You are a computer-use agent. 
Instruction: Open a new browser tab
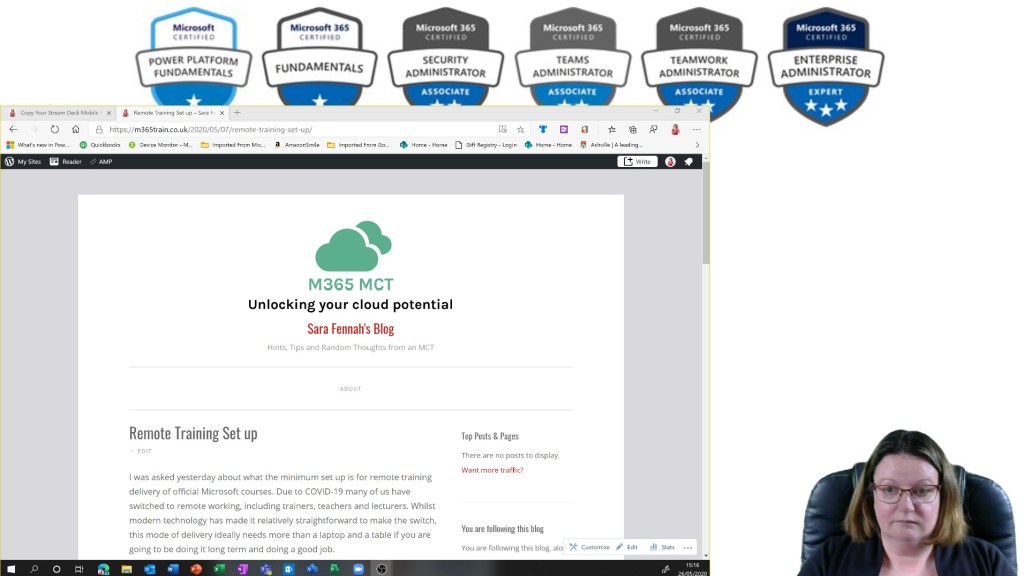(237, 113)
